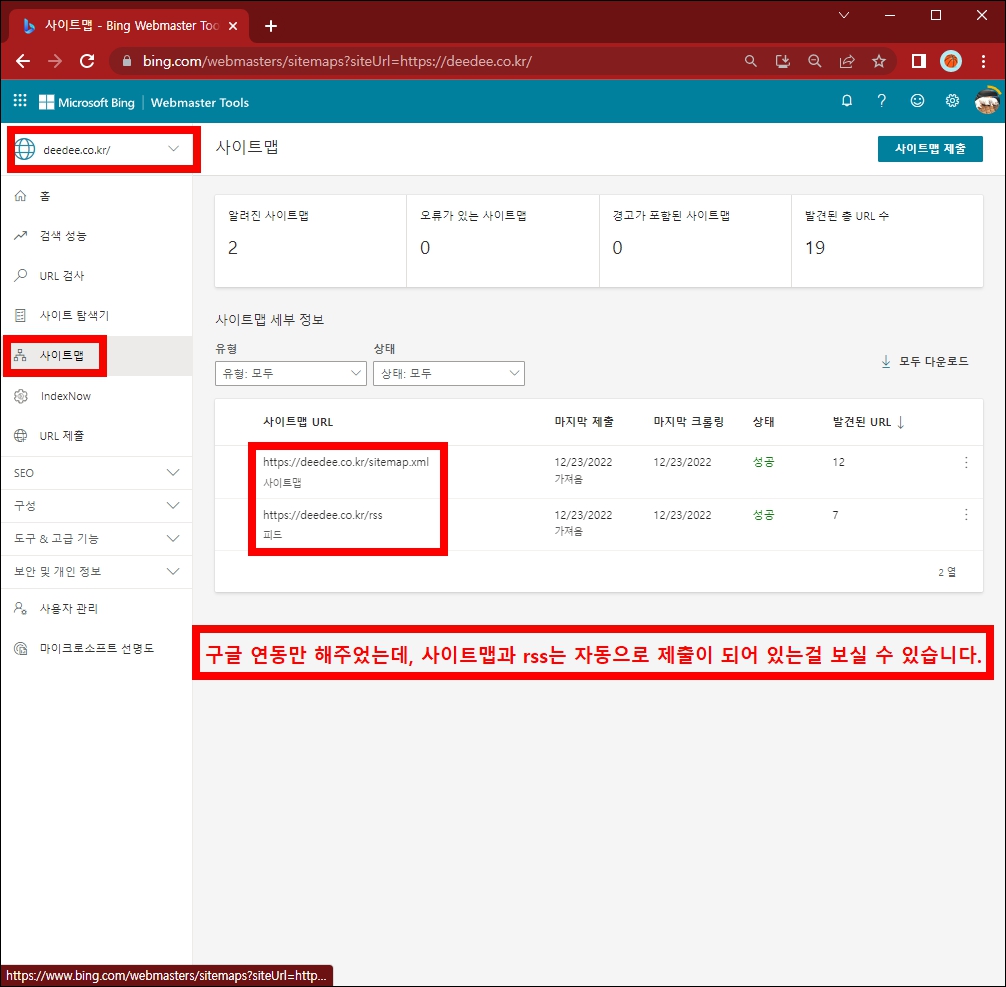Click the 경고가 포함된 사이트맵 card
1006x987 pixels.
point(695,241)
